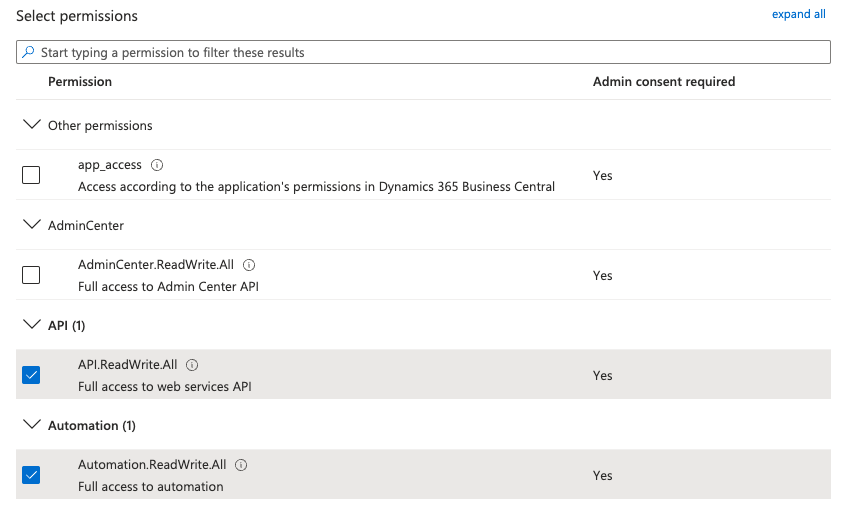Focus the permission filter search field
The width and height of the screenshot is (842, 521).
(x=430, y=52)
